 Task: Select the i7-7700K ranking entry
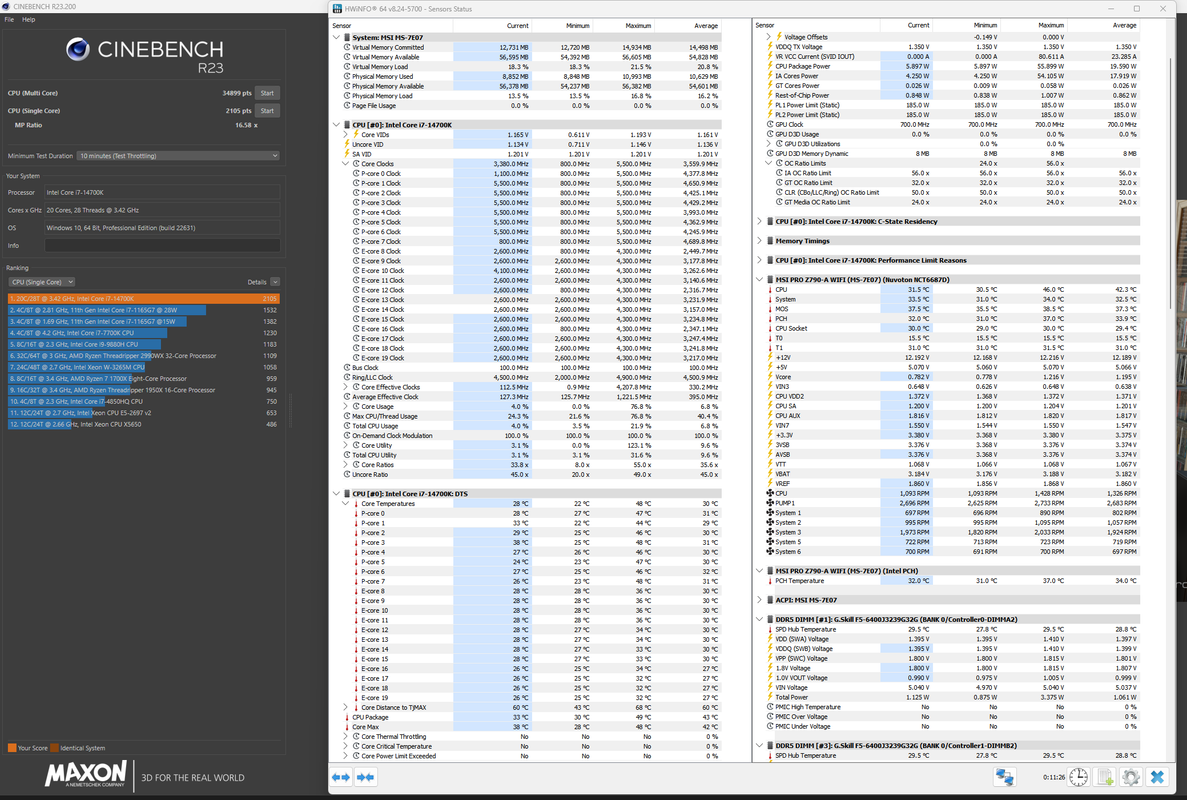pos(144,333)
